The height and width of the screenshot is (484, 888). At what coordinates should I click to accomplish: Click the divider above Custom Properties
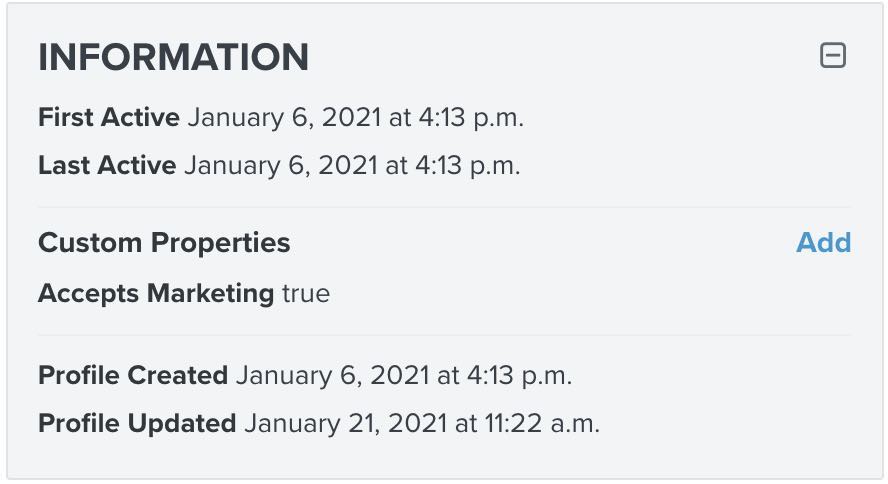click(x=444, y=207)
